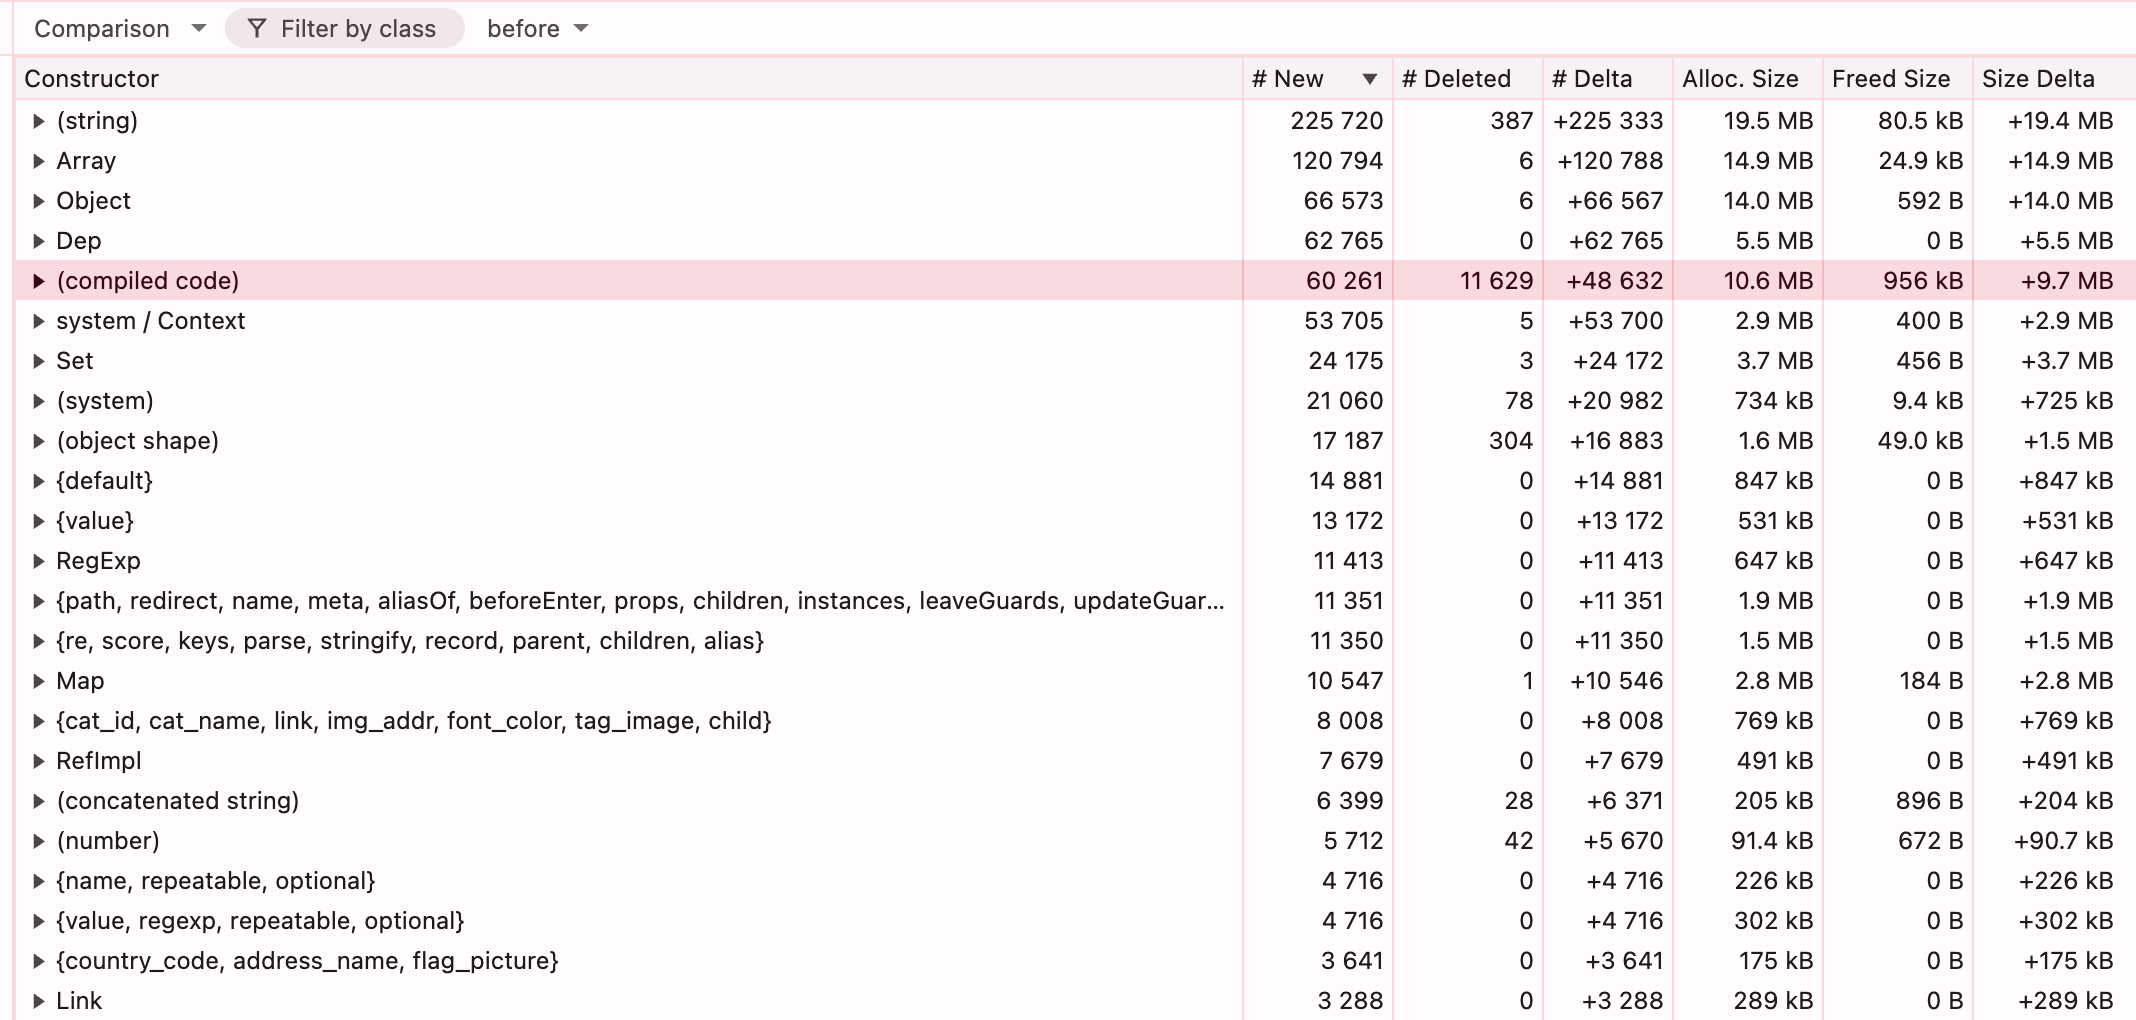Click the # New sort arrow icon
The image size is (2136, 1020).
click(1369, 79)
